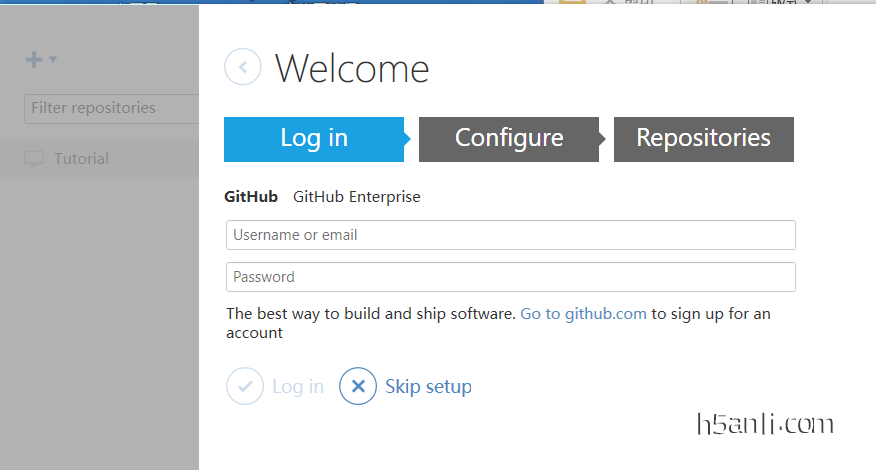Go to the Configure step tab
This screenshot has height=470, width=876.
[x=509, y=139]
